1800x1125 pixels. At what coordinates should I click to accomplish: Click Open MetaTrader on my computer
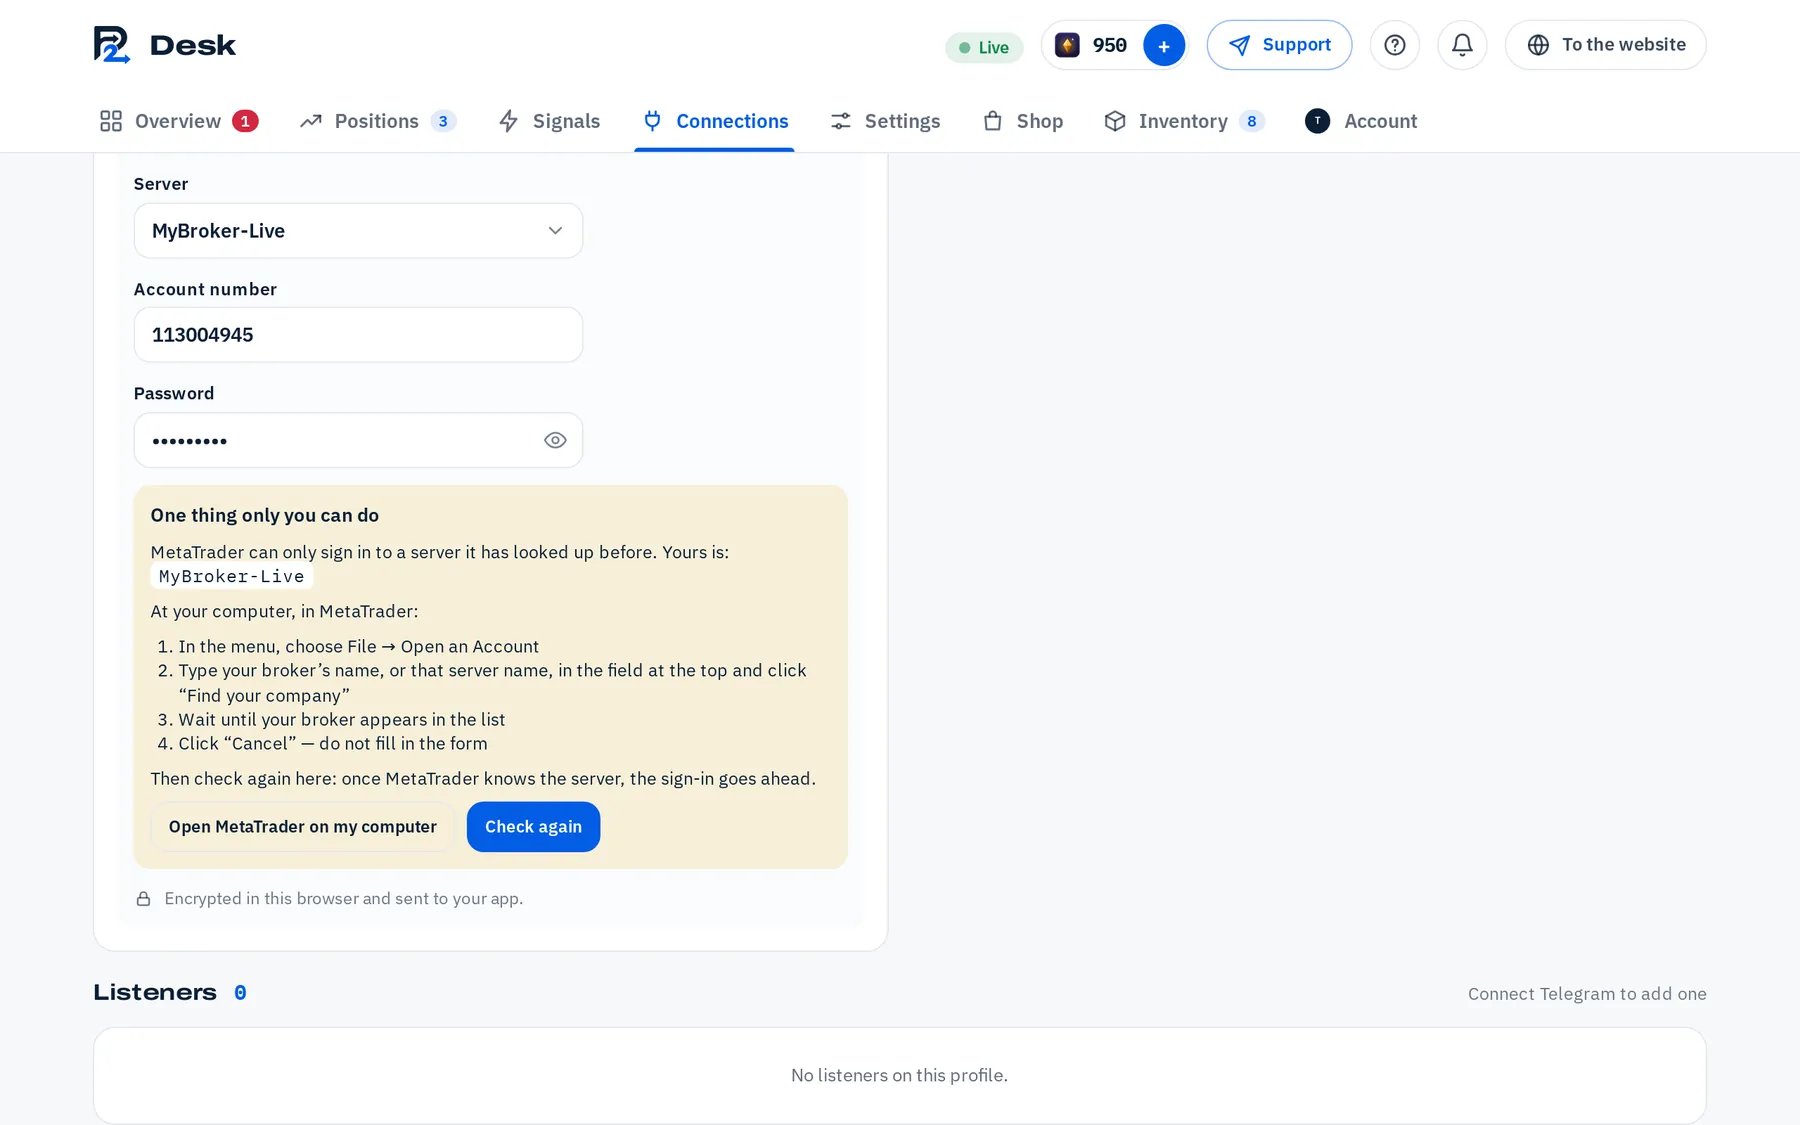point(303,827)
